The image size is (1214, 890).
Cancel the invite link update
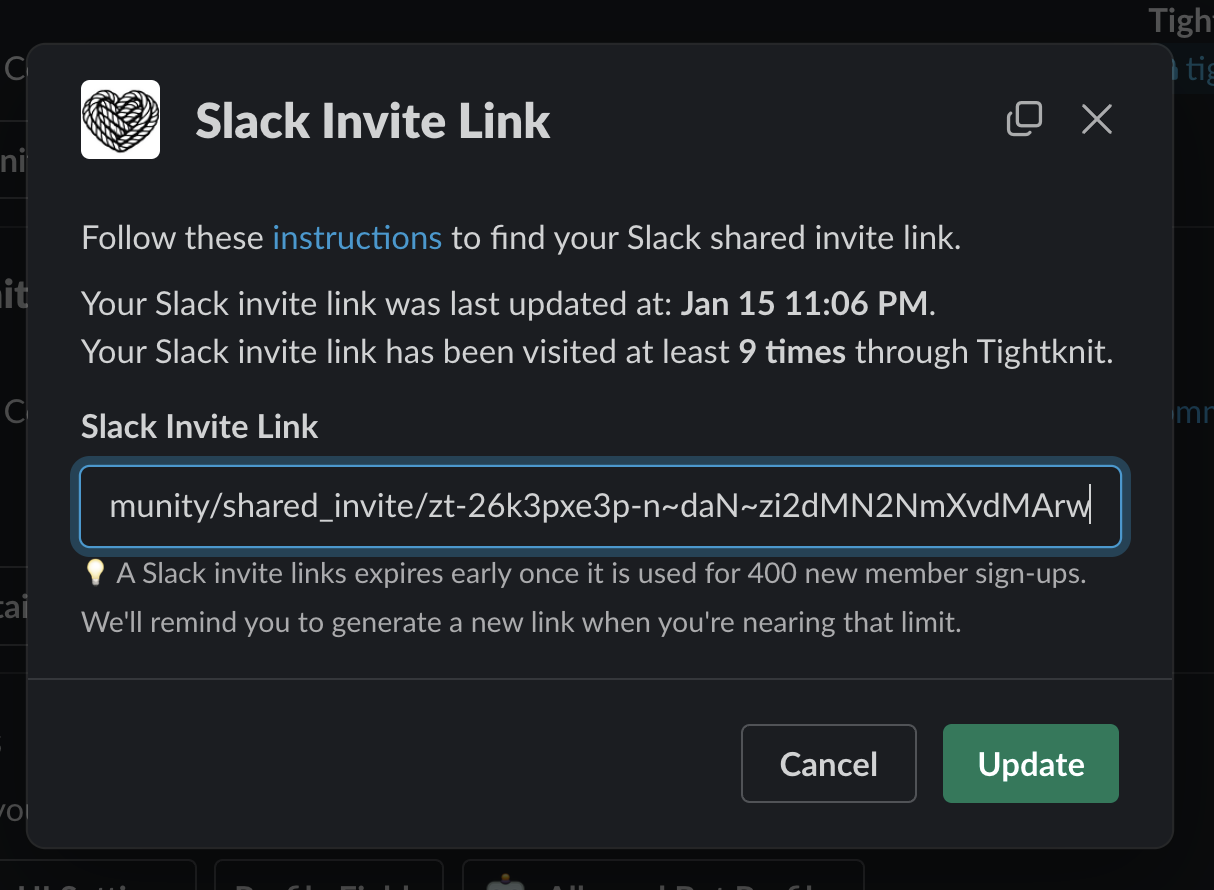tap(828, 763)
